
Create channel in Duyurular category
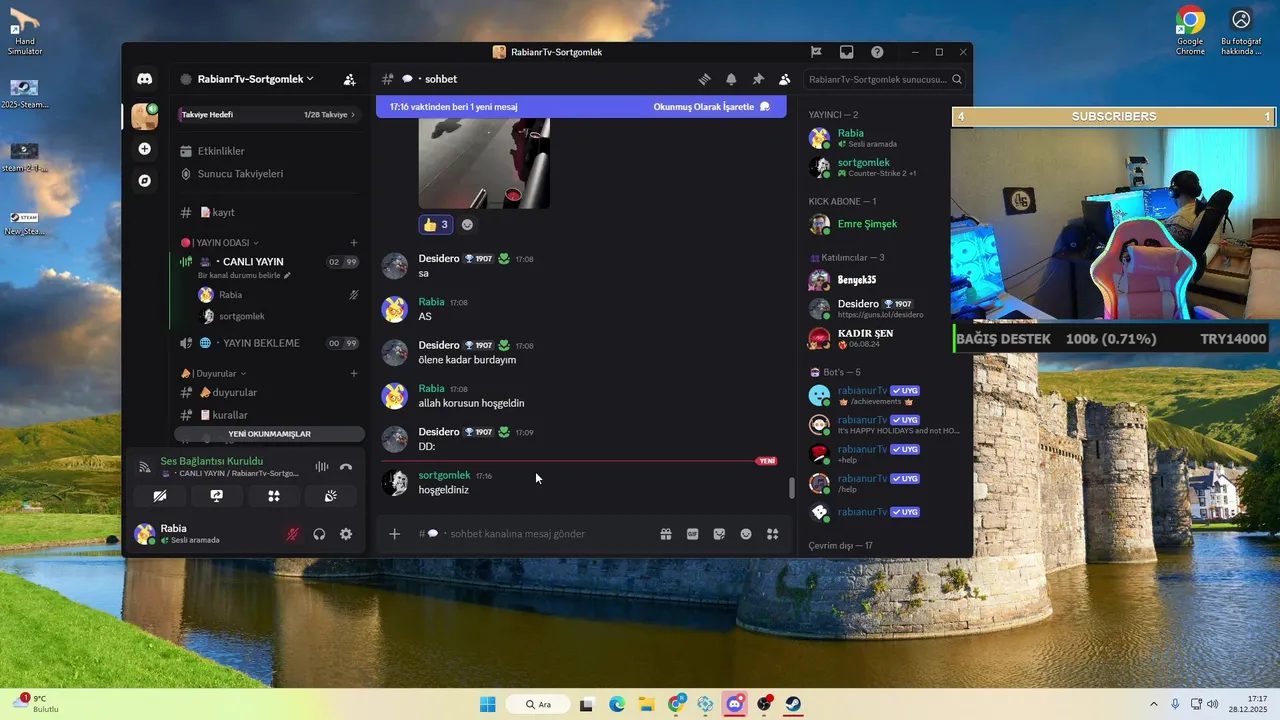(x=353, y=373)
